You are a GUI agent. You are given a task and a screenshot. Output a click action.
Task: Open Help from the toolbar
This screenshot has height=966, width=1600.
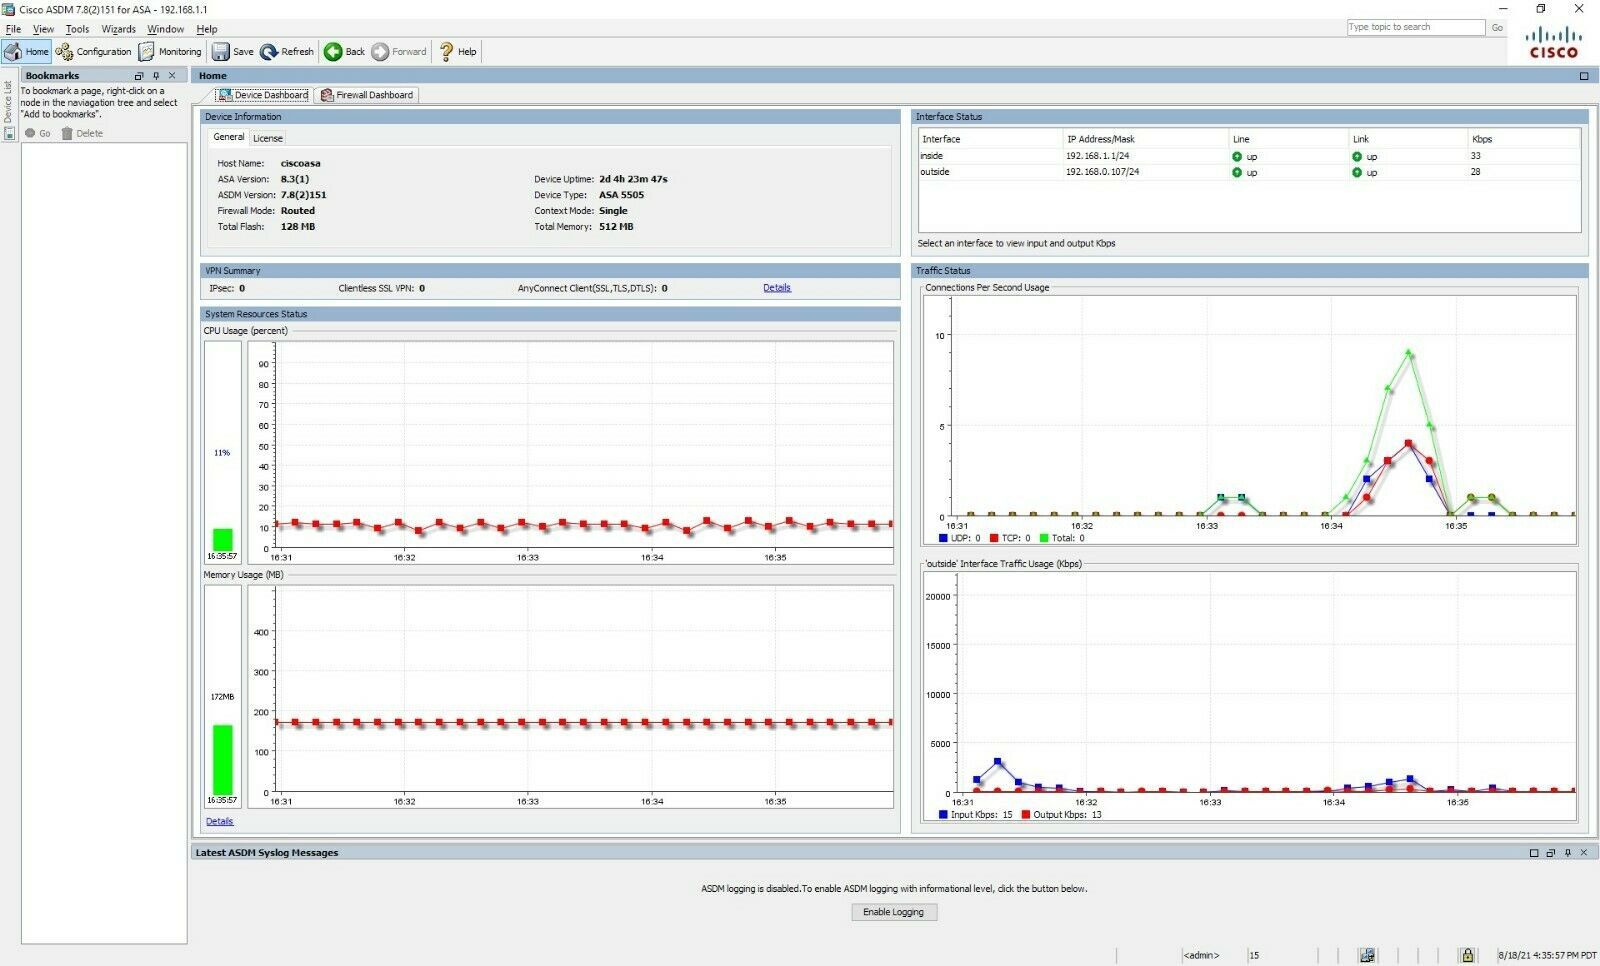tap(458, 52)
